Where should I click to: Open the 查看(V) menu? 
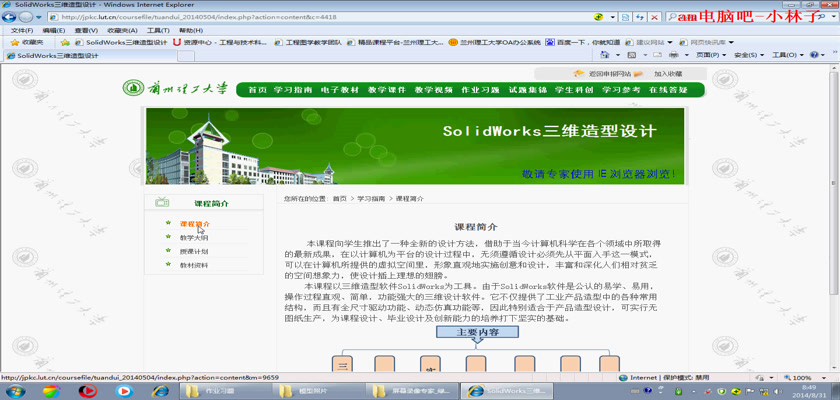coord(86,30)
